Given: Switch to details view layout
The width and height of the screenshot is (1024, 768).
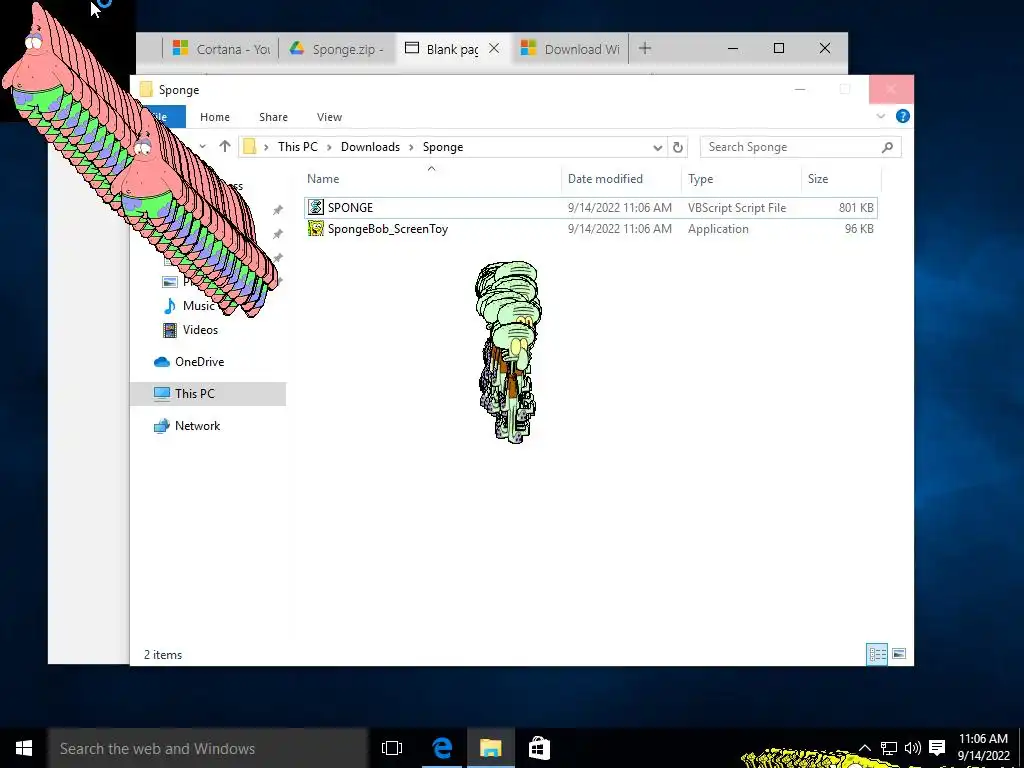Looking at the screenshot, I should tap(877, 654).
